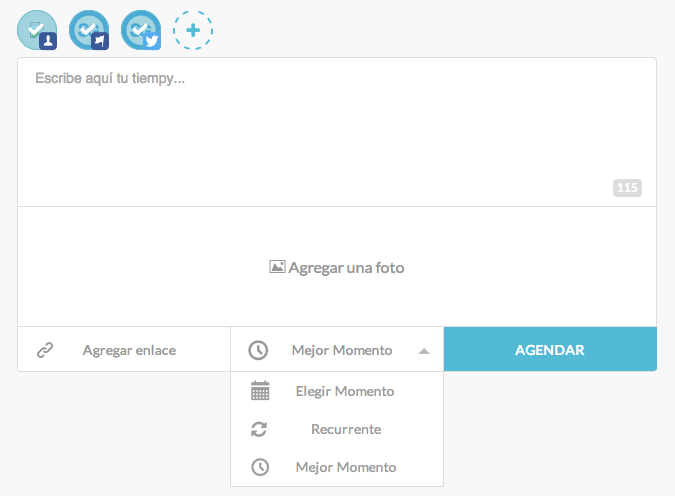The width and height of the screenshot is (675, 496).
Task: Click the dashed plus add-account icon
Action: click(x=193, y=30)
